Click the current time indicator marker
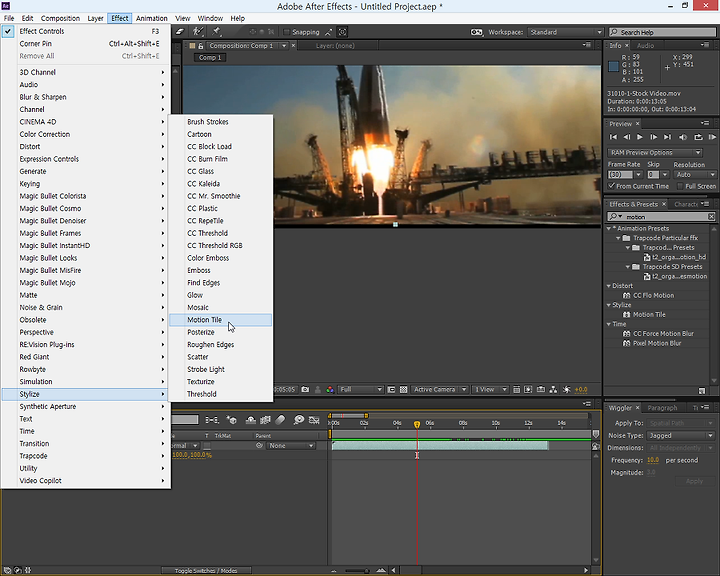The width and height of the screenshot is (720, 576). (417, 424)
